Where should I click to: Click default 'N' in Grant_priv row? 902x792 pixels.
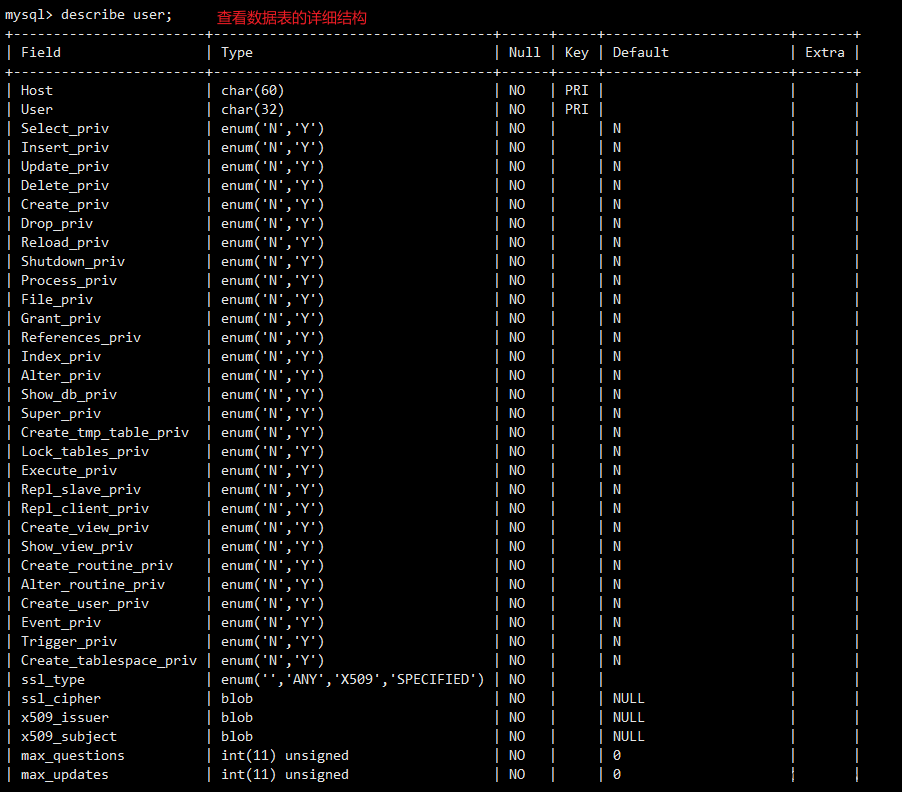tap(617, 318)
